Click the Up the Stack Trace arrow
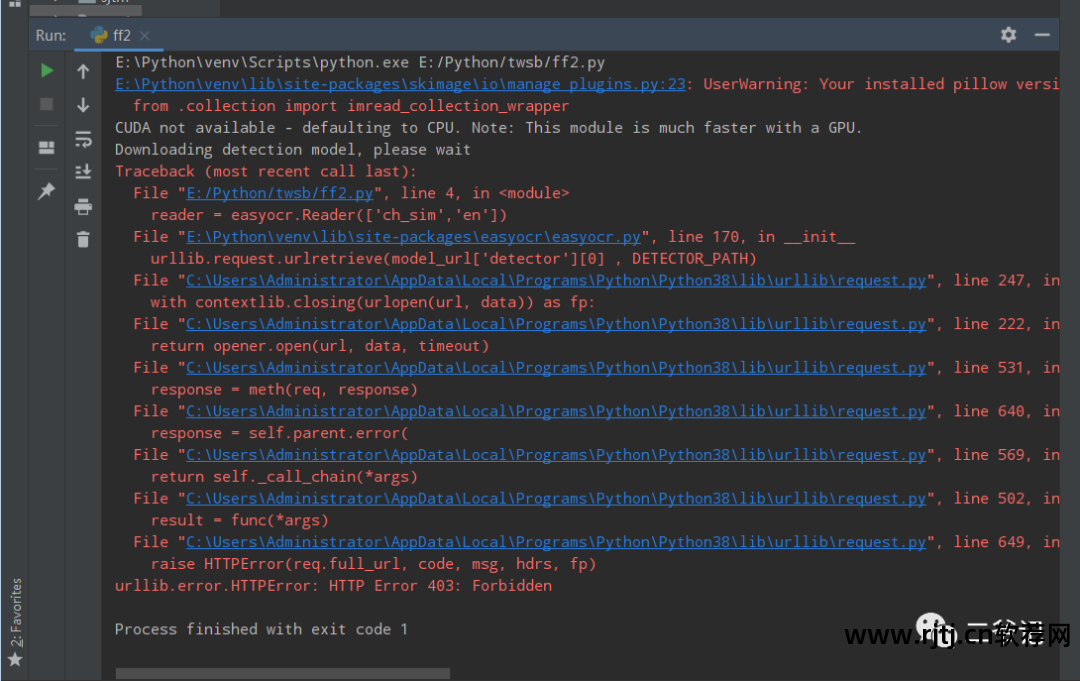Screen dimensions: 1080x681 (x=83, y=71)
